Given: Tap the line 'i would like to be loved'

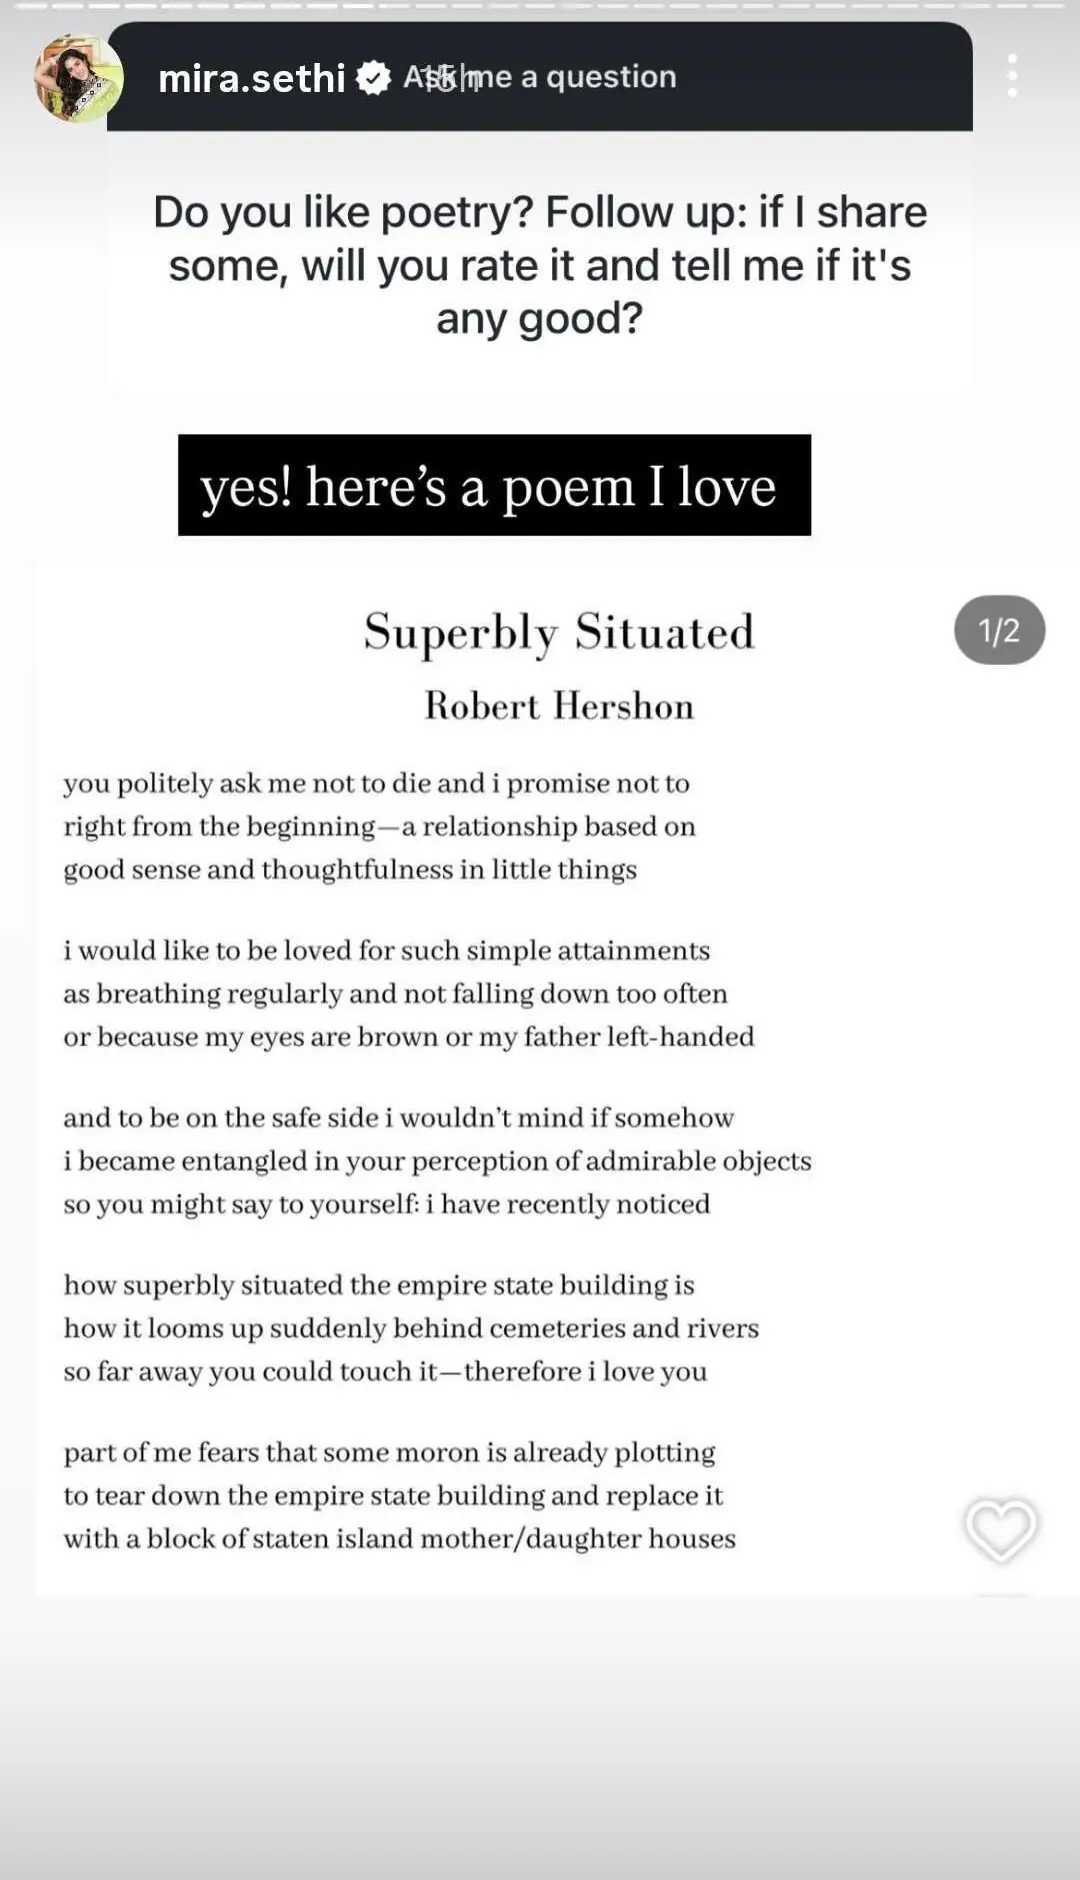Looking at the screenshot, I should coord(386,950).
